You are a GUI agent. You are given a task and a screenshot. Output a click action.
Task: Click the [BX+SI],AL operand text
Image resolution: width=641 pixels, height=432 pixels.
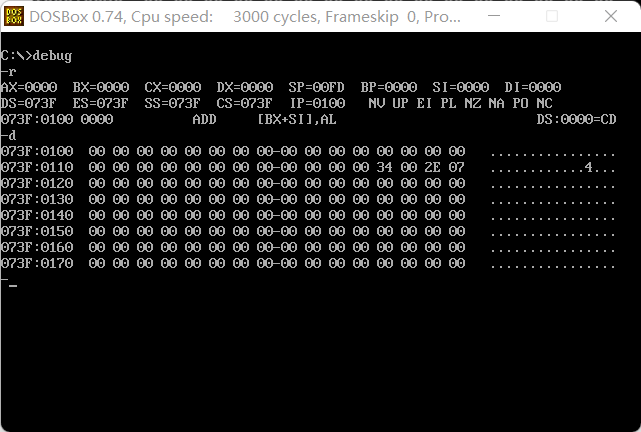pos(297,119)
